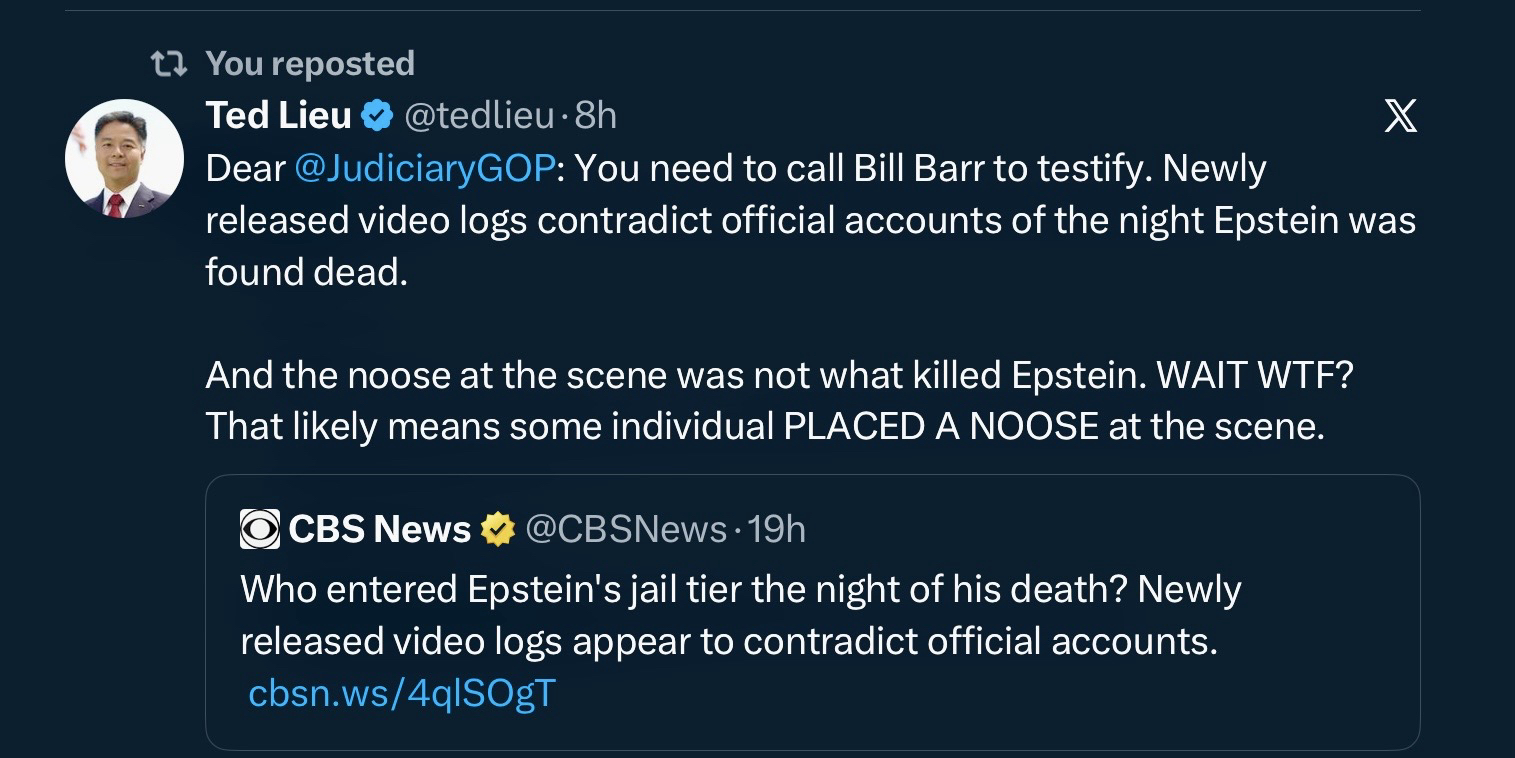
Task: Open Ted Lieu's profile picture
Action: (x=124, y=158)
